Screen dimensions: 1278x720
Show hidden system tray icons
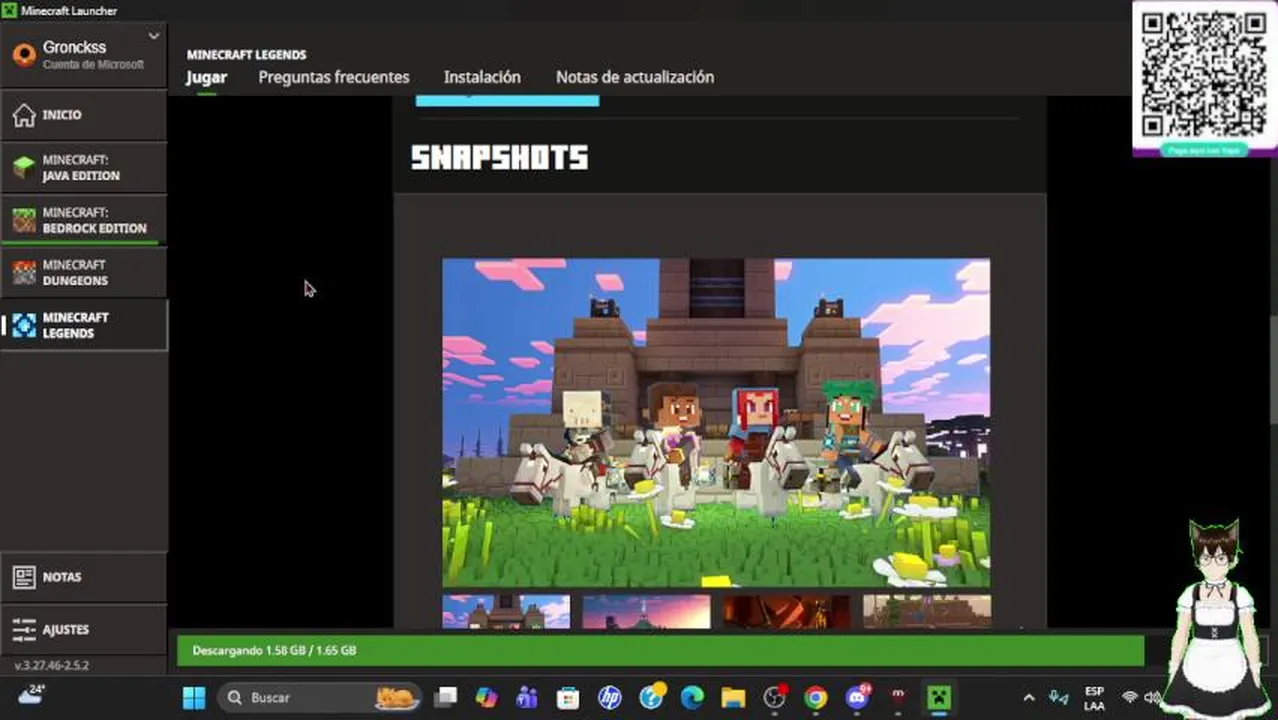click(x=1028, y=697)
